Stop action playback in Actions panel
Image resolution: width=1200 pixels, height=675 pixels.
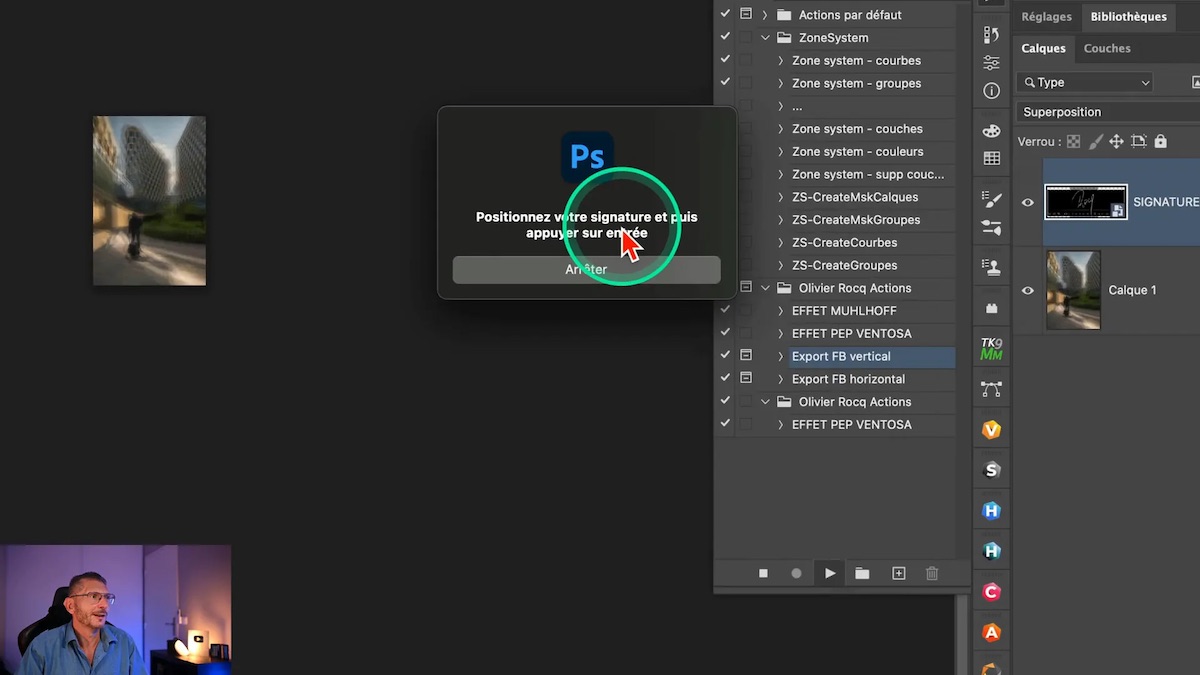763,573
